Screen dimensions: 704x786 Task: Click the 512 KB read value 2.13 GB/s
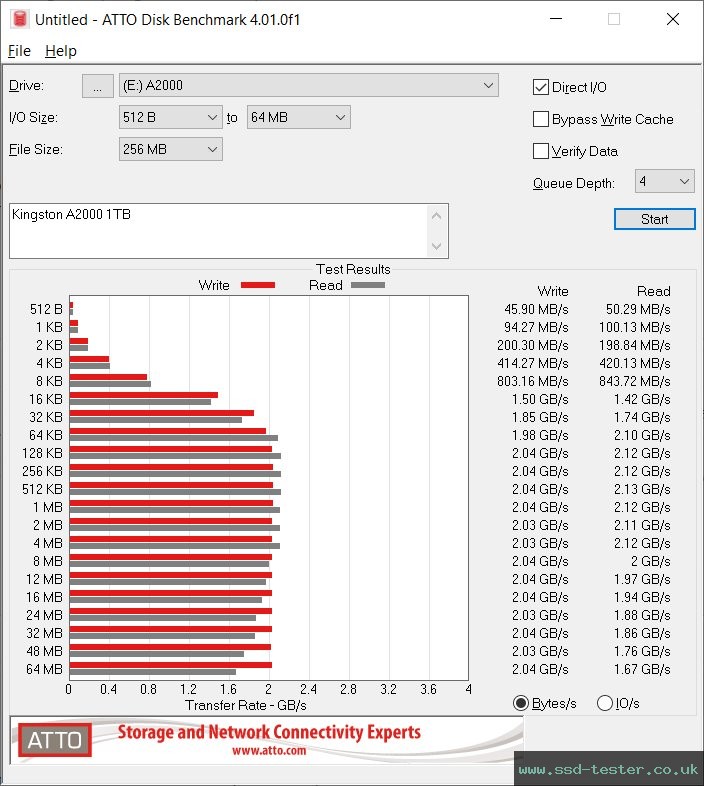(642, 489)
